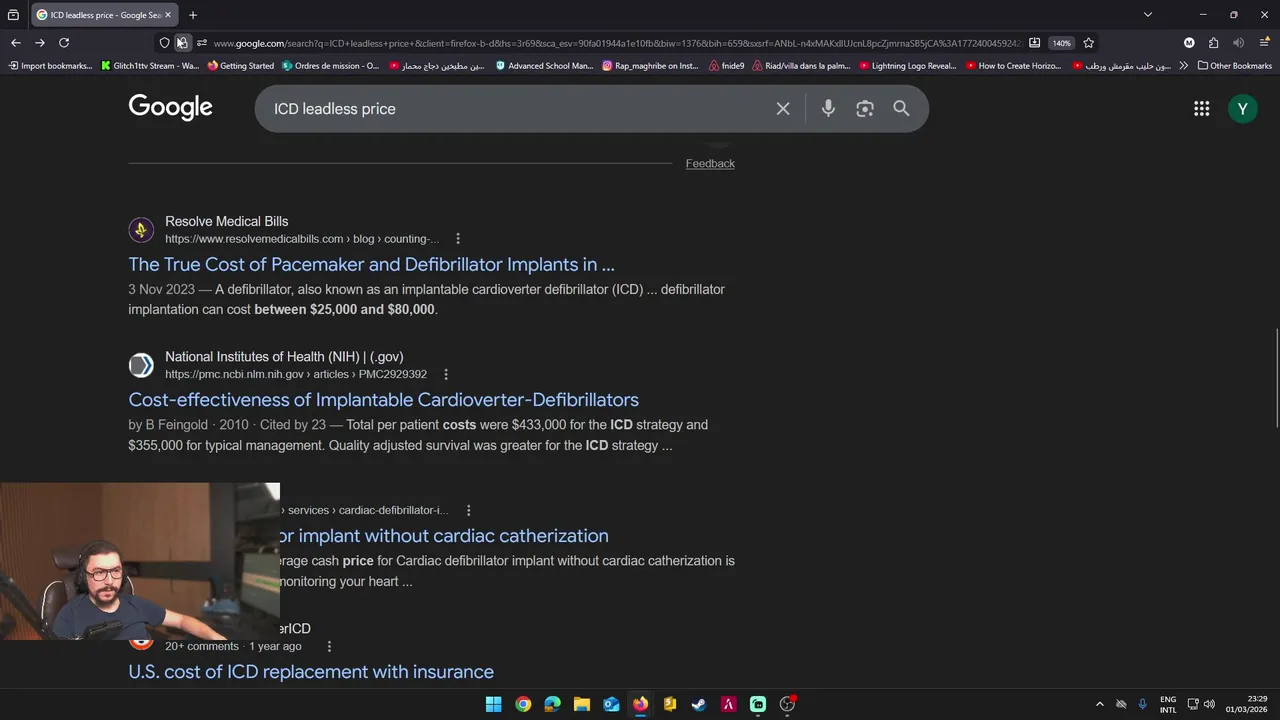Viewport: 1280px width, 720px height.
Task: Open the Extensions puzzle icon
Action: click(x=1213, y=43)
